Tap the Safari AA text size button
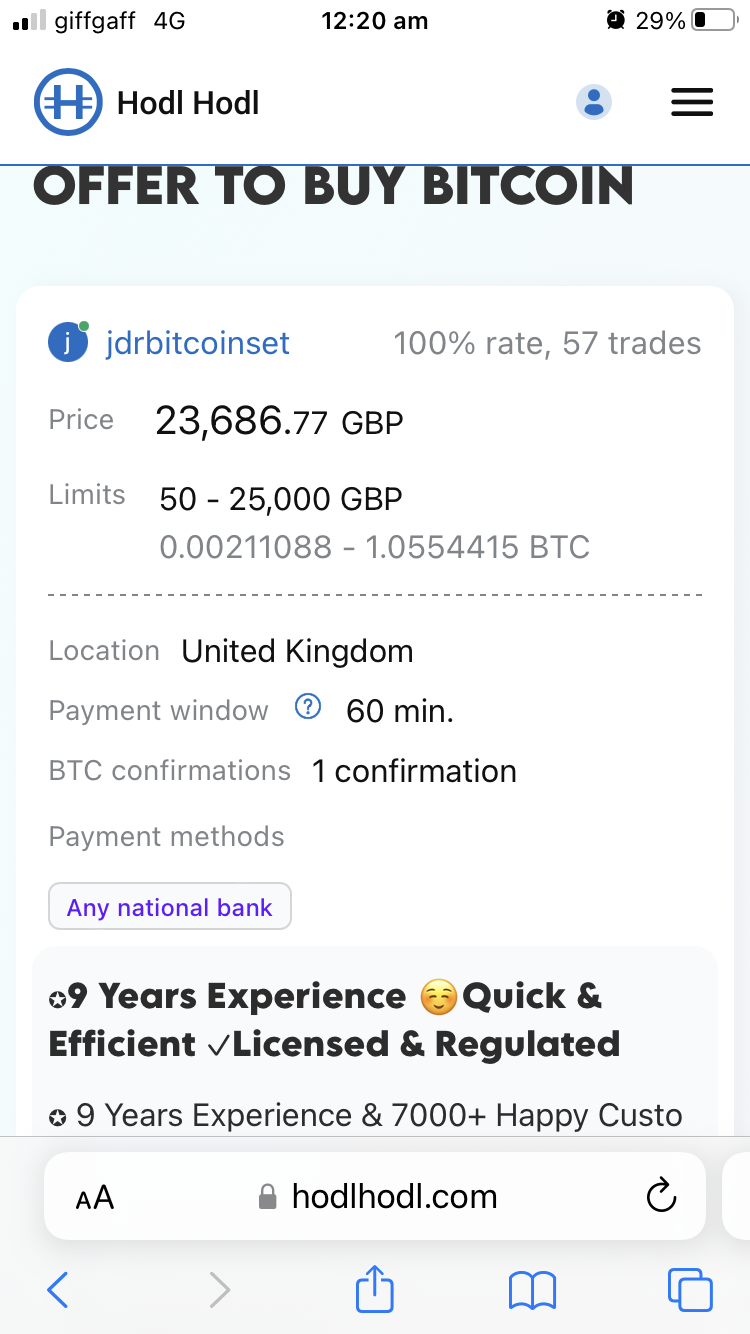The height and width of the screenshot is (1334, 750). (95, 1197)
